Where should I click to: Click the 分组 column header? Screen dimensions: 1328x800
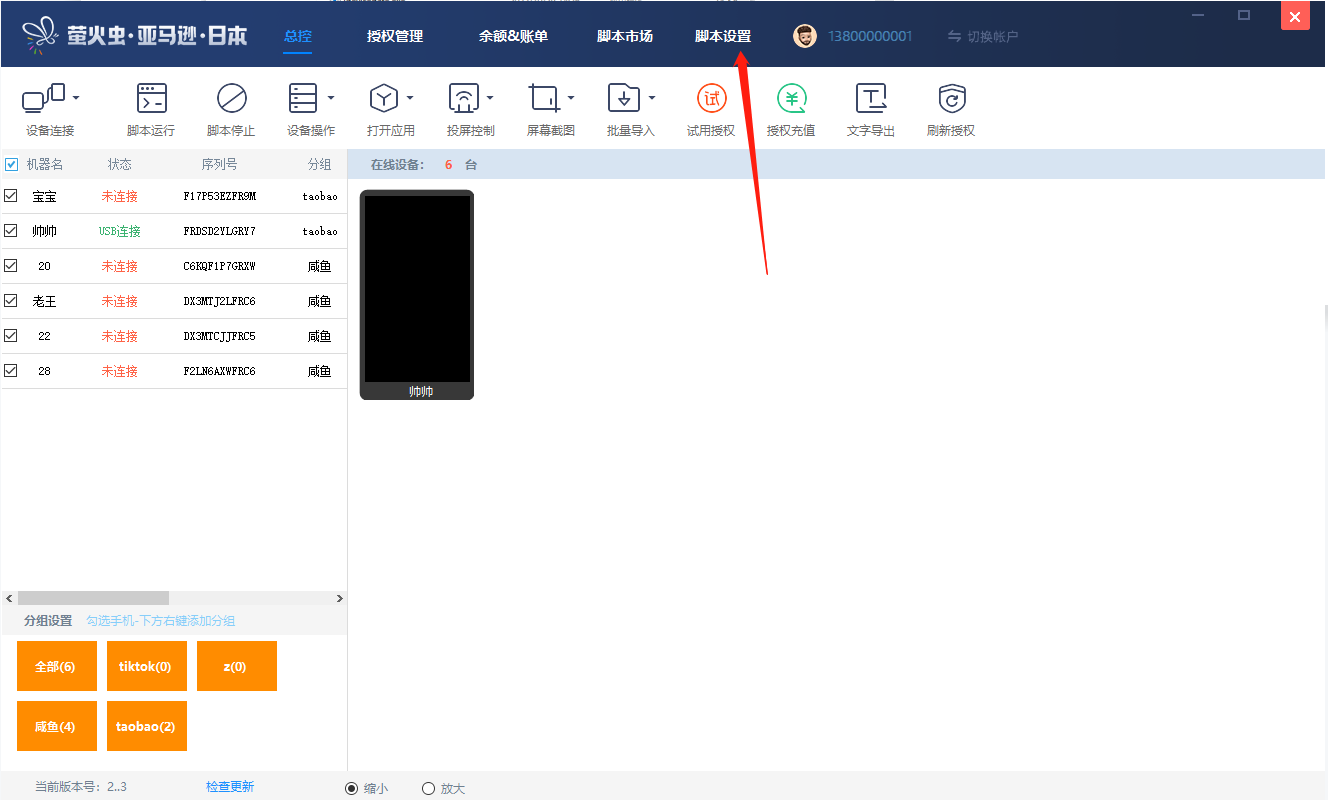coord(319,164)
